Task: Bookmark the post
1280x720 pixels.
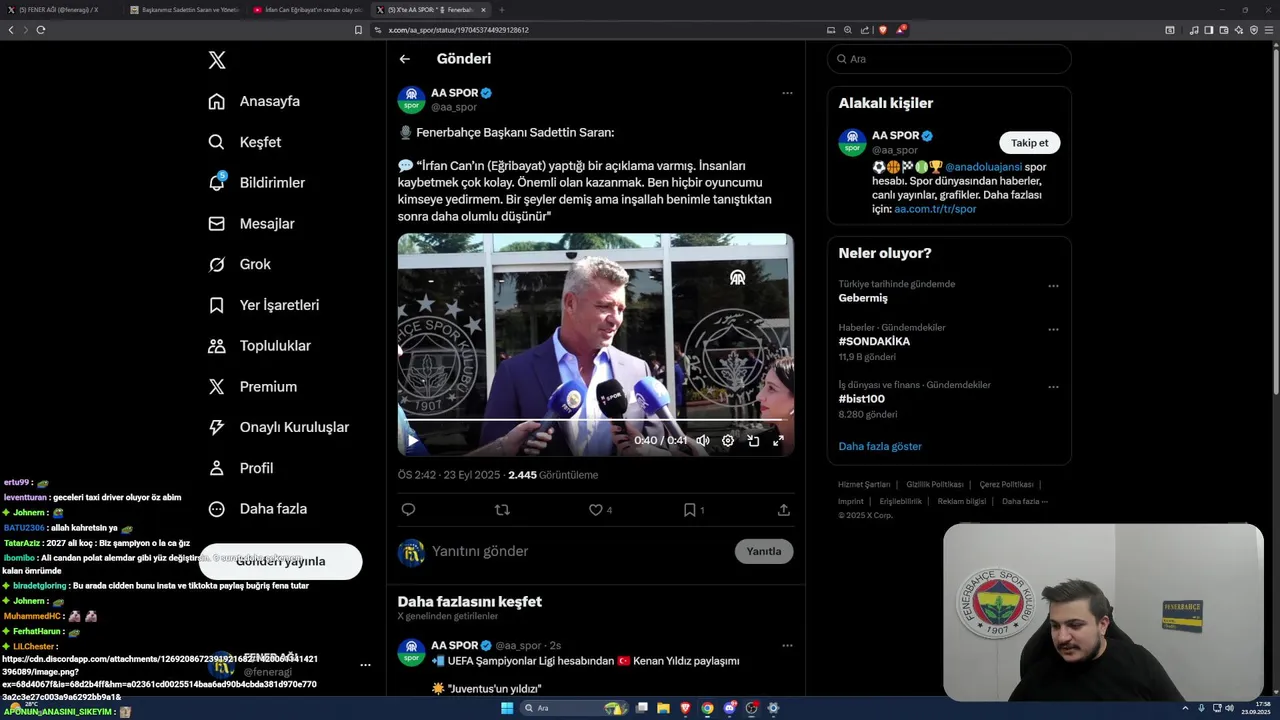Action: pyautogui.click(x=690, y=510)
